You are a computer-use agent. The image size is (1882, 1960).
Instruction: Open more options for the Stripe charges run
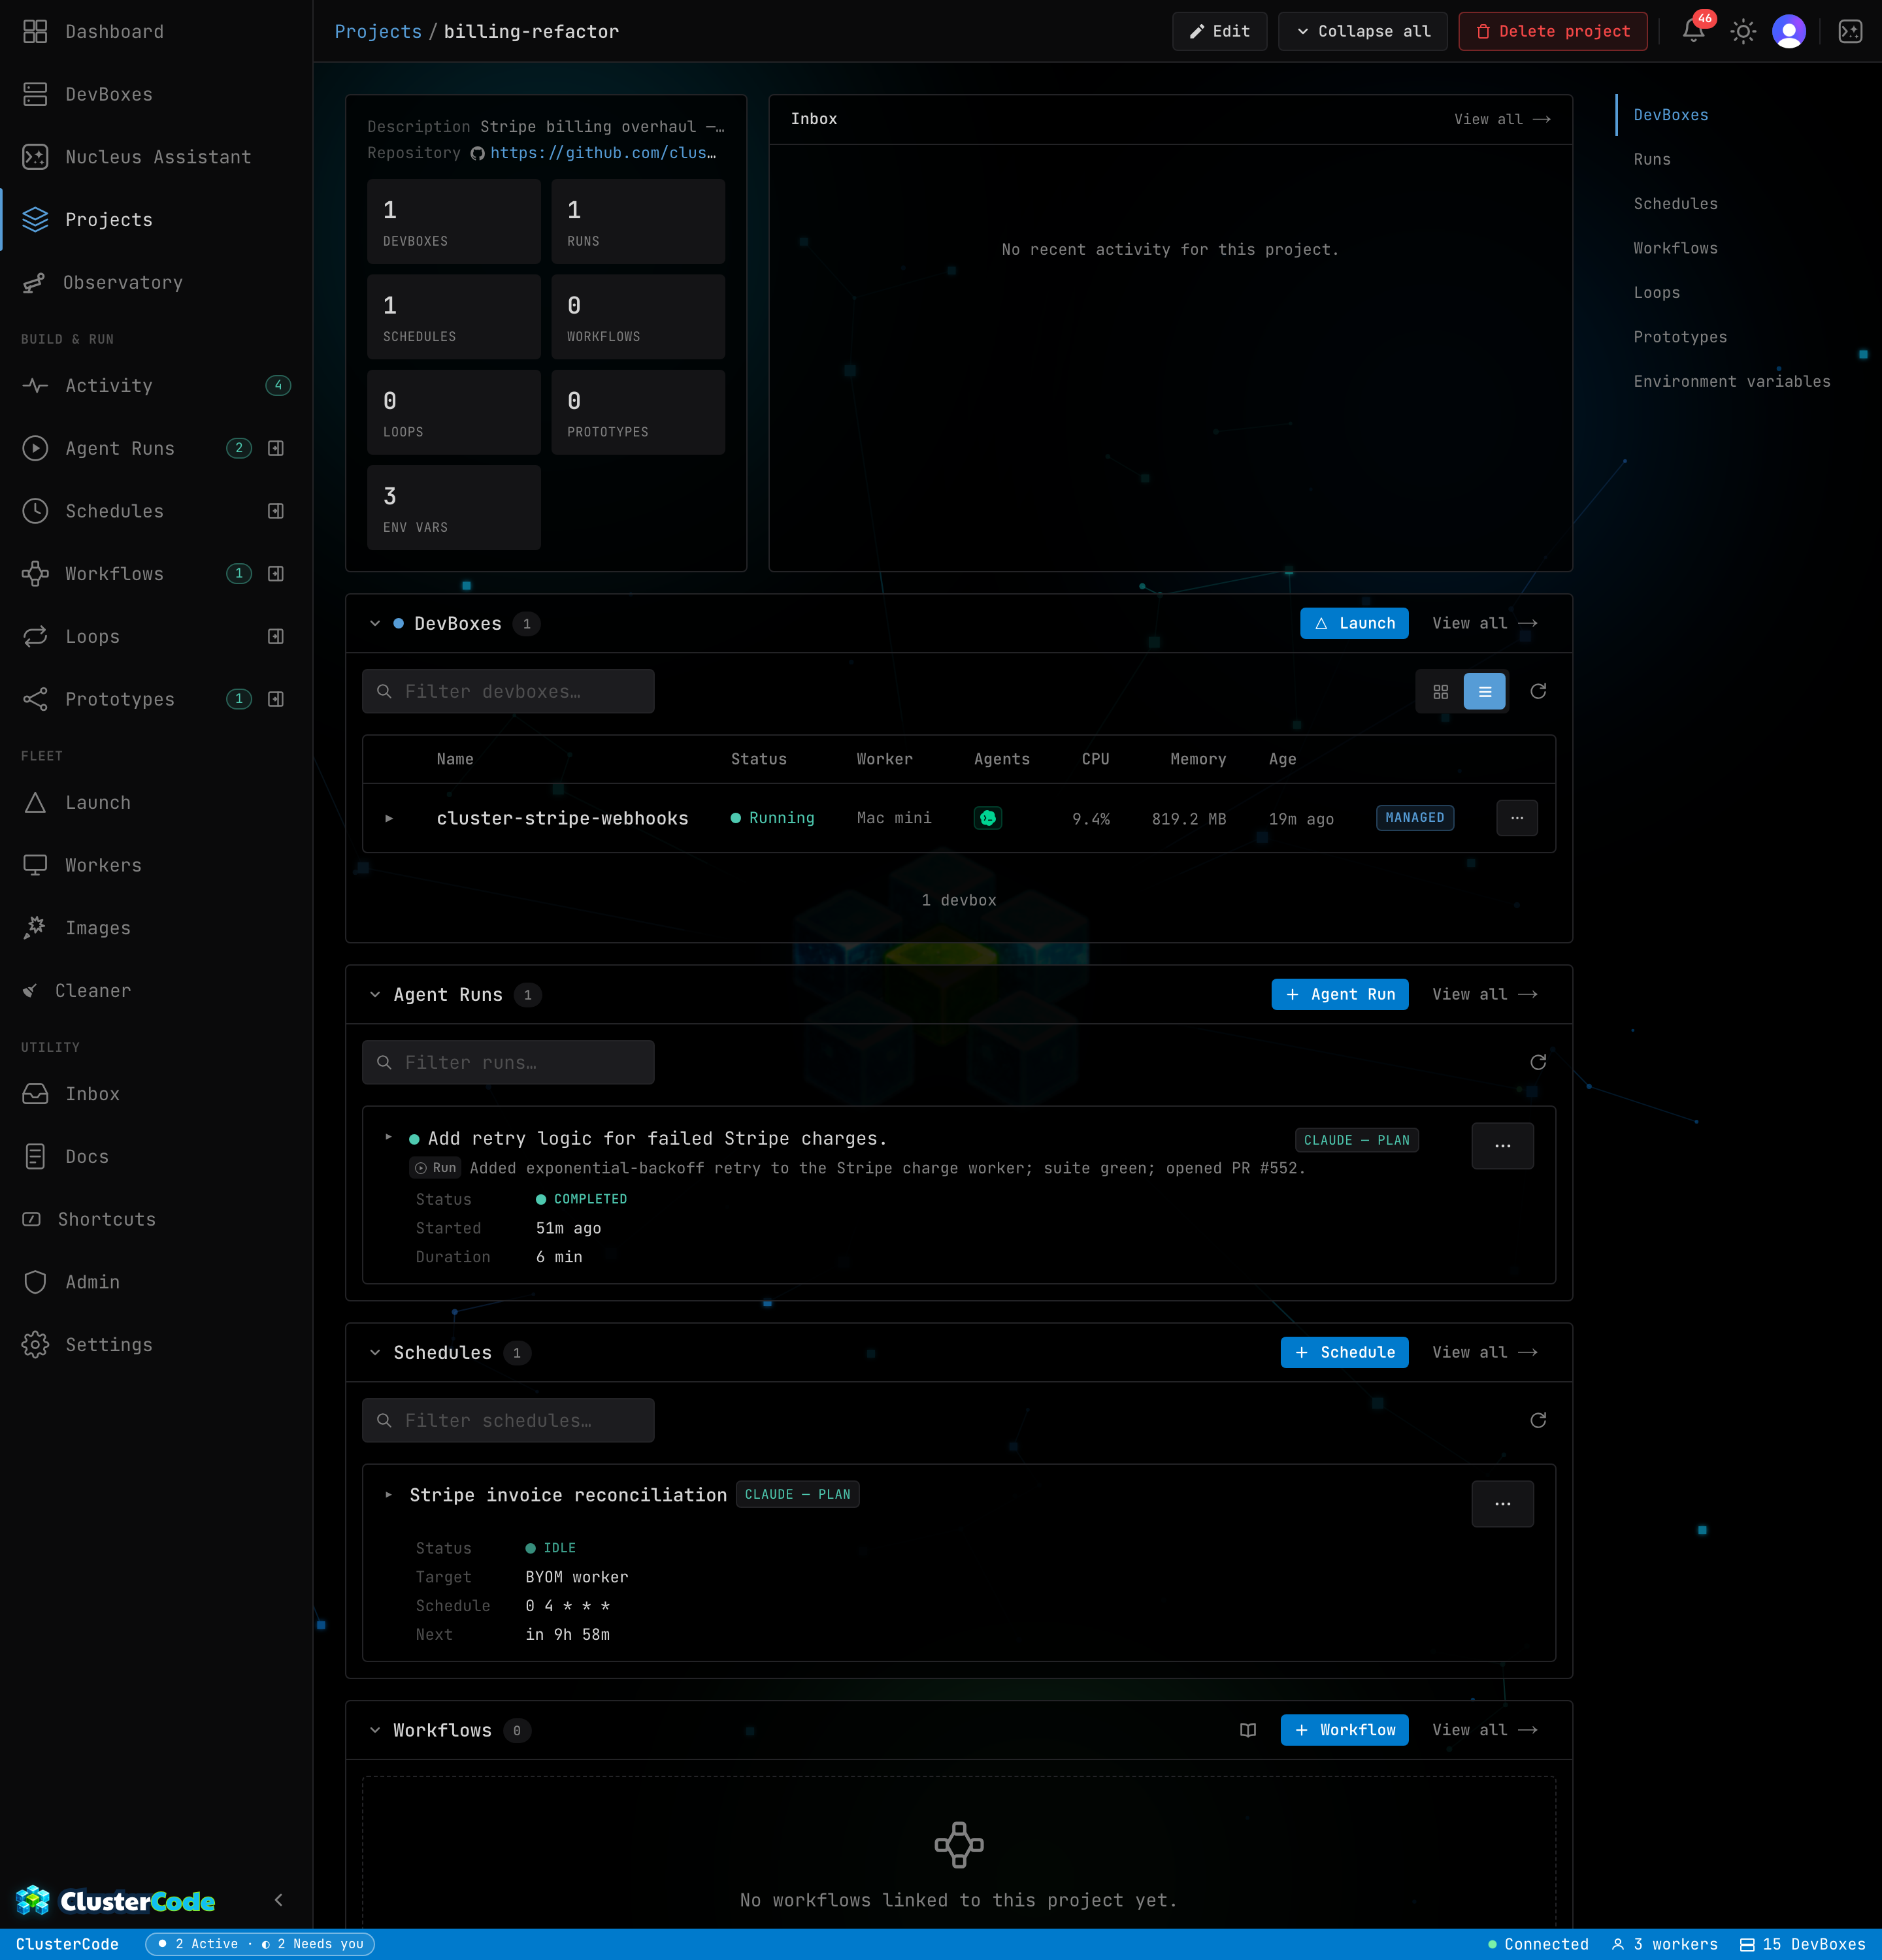[x=1502, y=1146]
